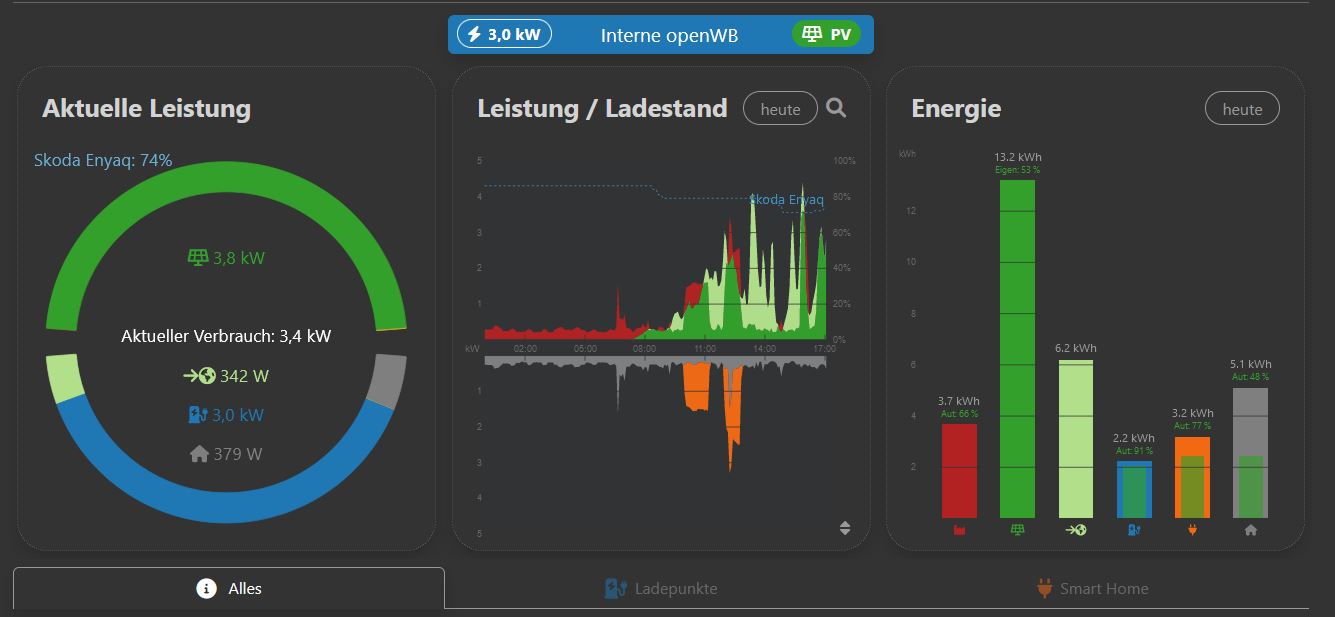Click the gray house arc of the power ring

pos(388,381)
